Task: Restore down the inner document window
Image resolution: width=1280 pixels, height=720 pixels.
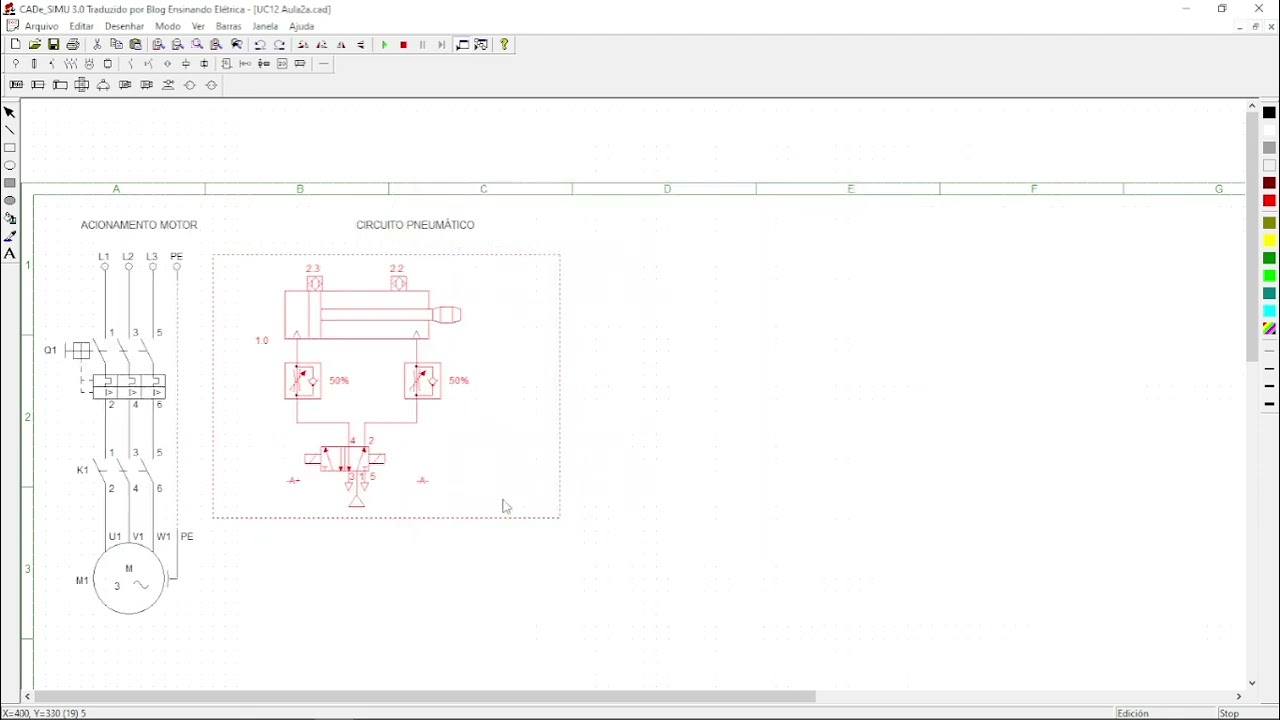Action: pos(1255,27)
